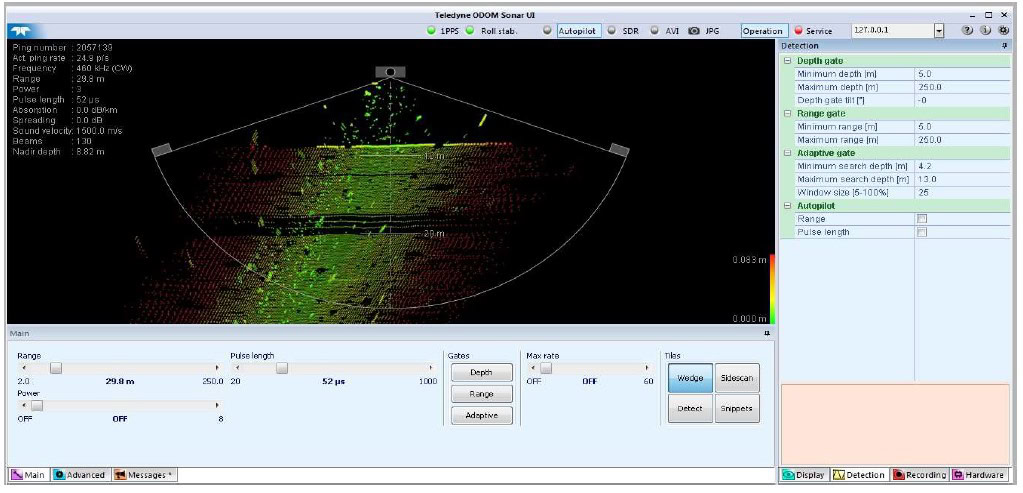Click the Max rate slider thumb

[546, 368]
